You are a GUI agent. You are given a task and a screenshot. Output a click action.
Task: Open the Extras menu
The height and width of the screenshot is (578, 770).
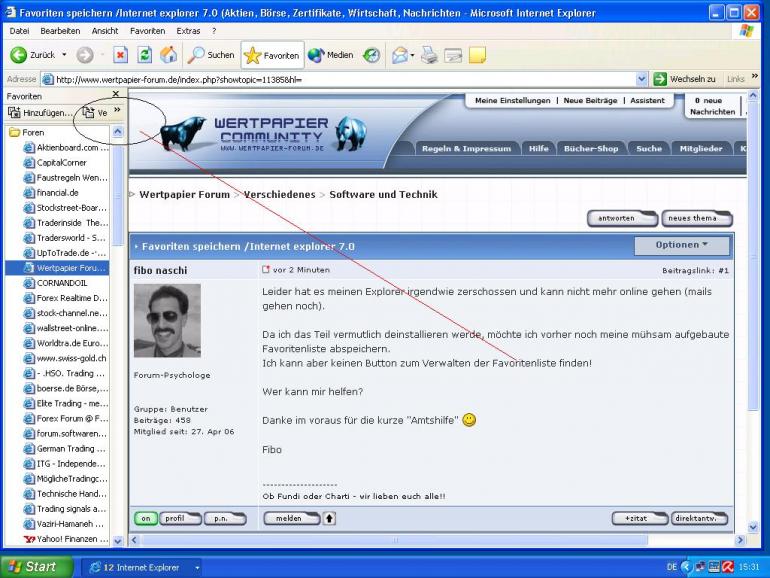tap(188, 31)
